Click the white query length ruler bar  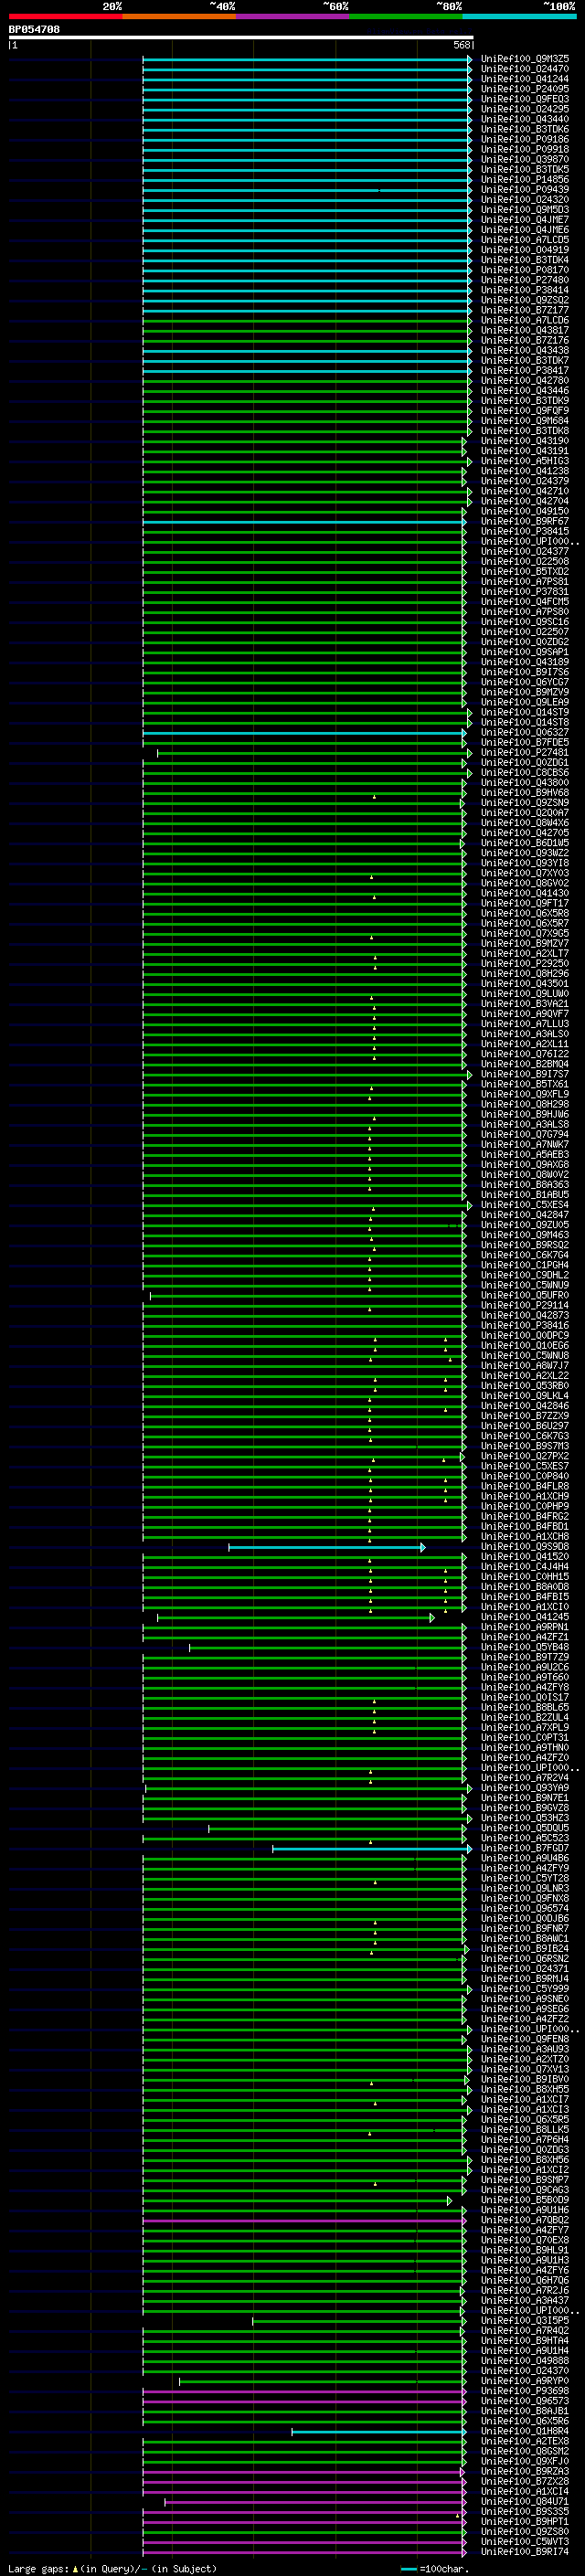pos(241,37)
